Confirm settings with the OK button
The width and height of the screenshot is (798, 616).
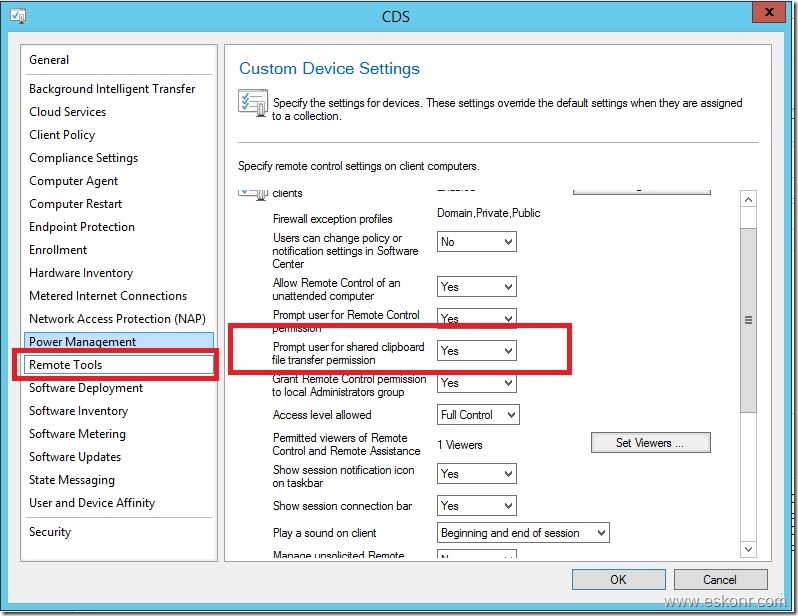tap(618, 579)
